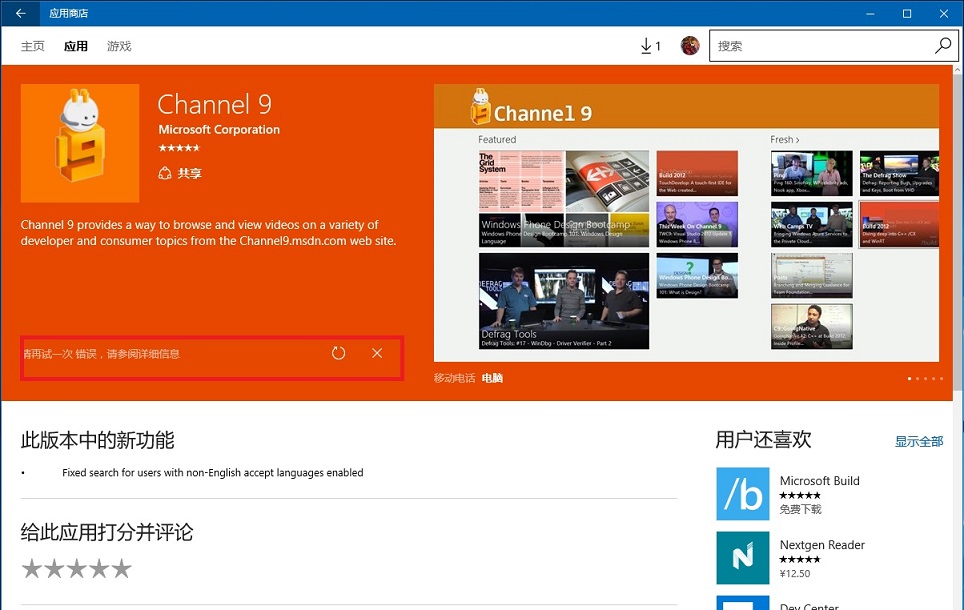Click the error message 请再试一次 错误
Image resolution: width=964 pixels, height=610 pixels.
coord(101,354)
